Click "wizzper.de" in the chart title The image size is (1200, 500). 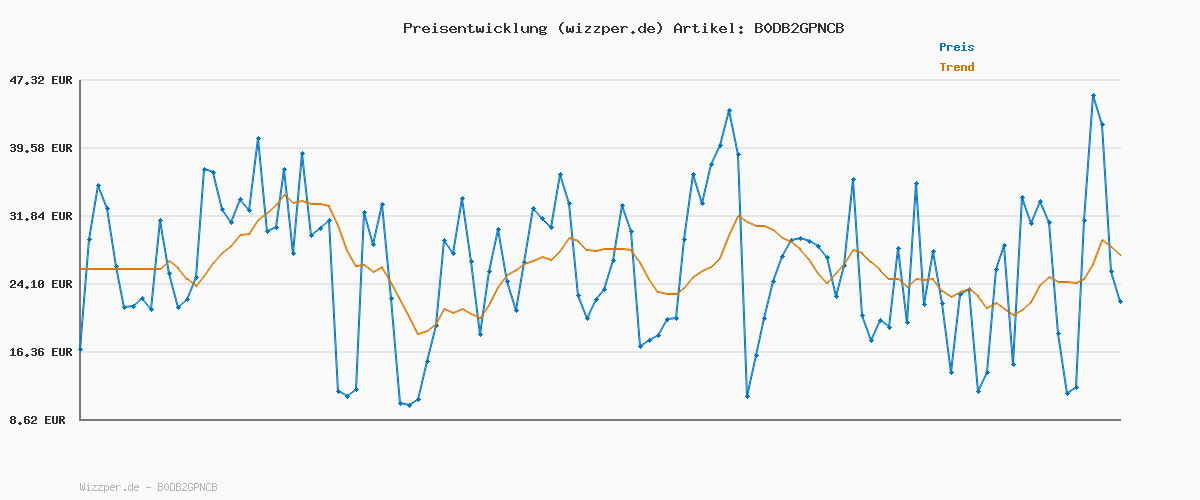point(606,28)
